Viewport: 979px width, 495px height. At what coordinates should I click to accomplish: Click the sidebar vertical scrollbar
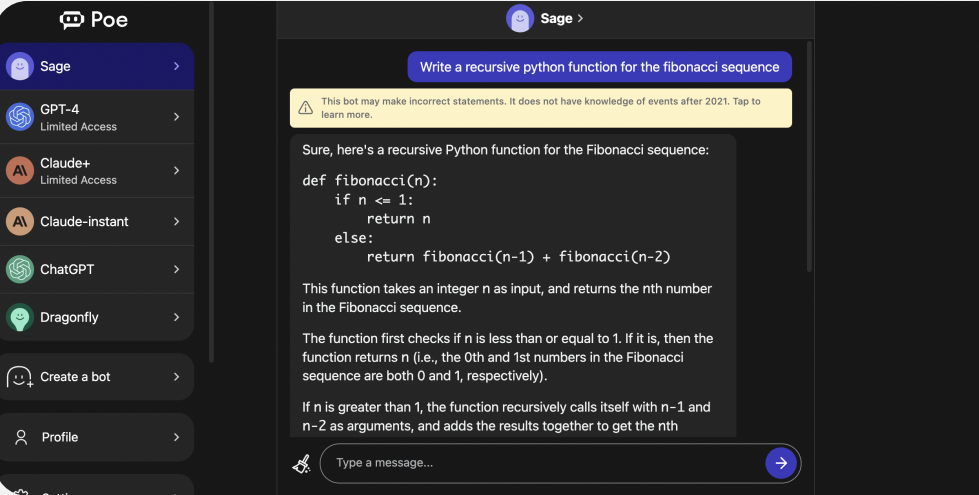point(211,181)
